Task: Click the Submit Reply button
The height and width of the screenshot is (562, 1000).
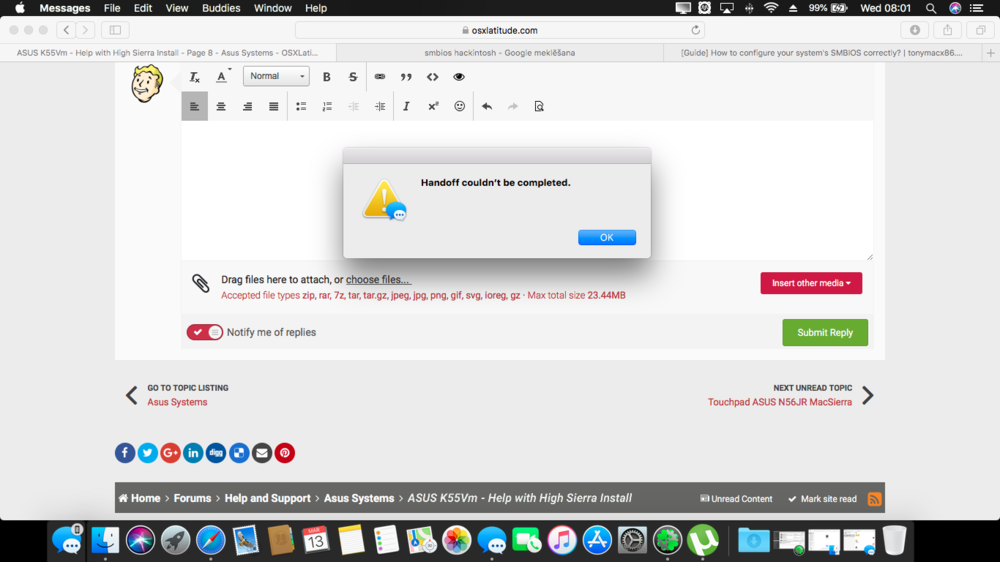Action: (x=825, y=333)
